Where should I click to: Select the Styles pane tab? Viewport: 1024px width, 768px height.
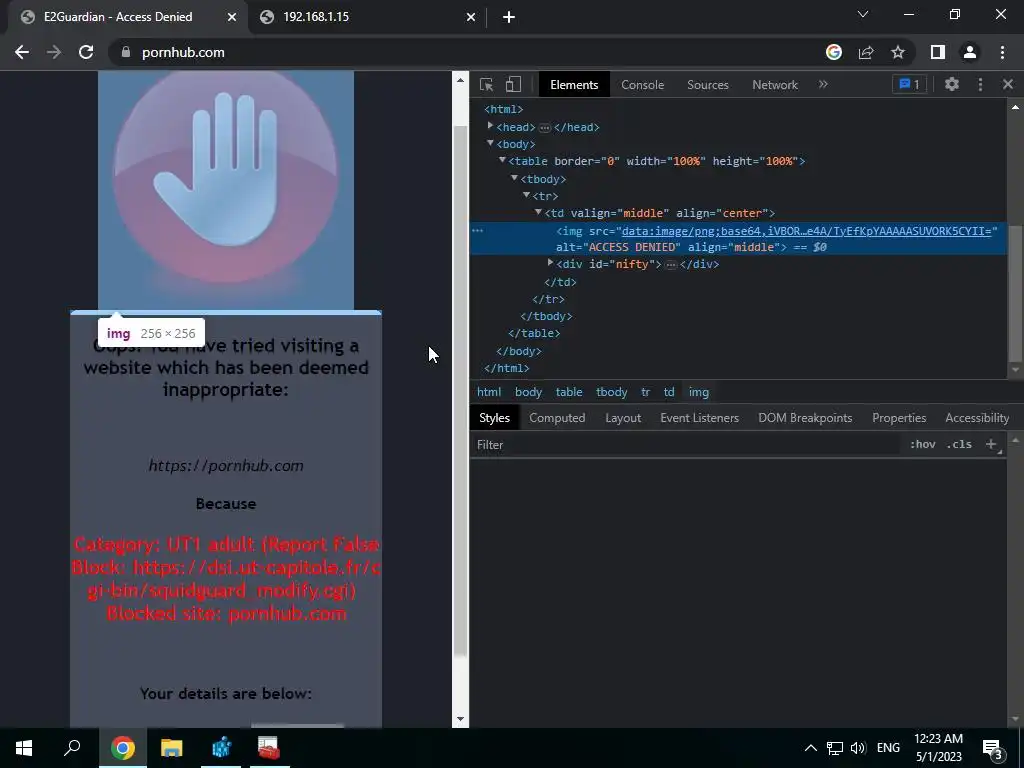[x=494, y=418]
